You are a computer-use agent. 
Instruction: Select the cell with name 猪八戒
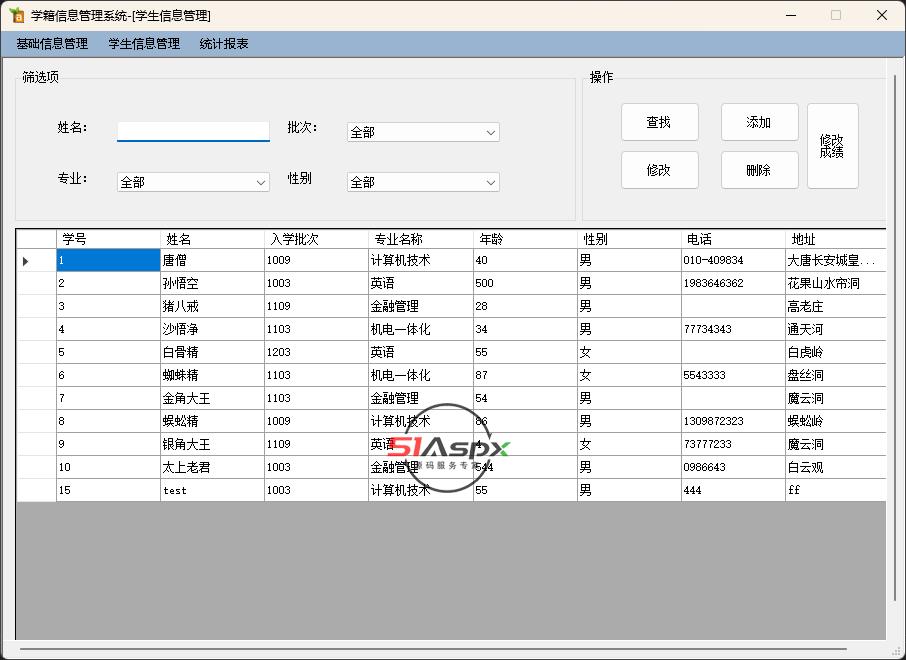point(212,306)
